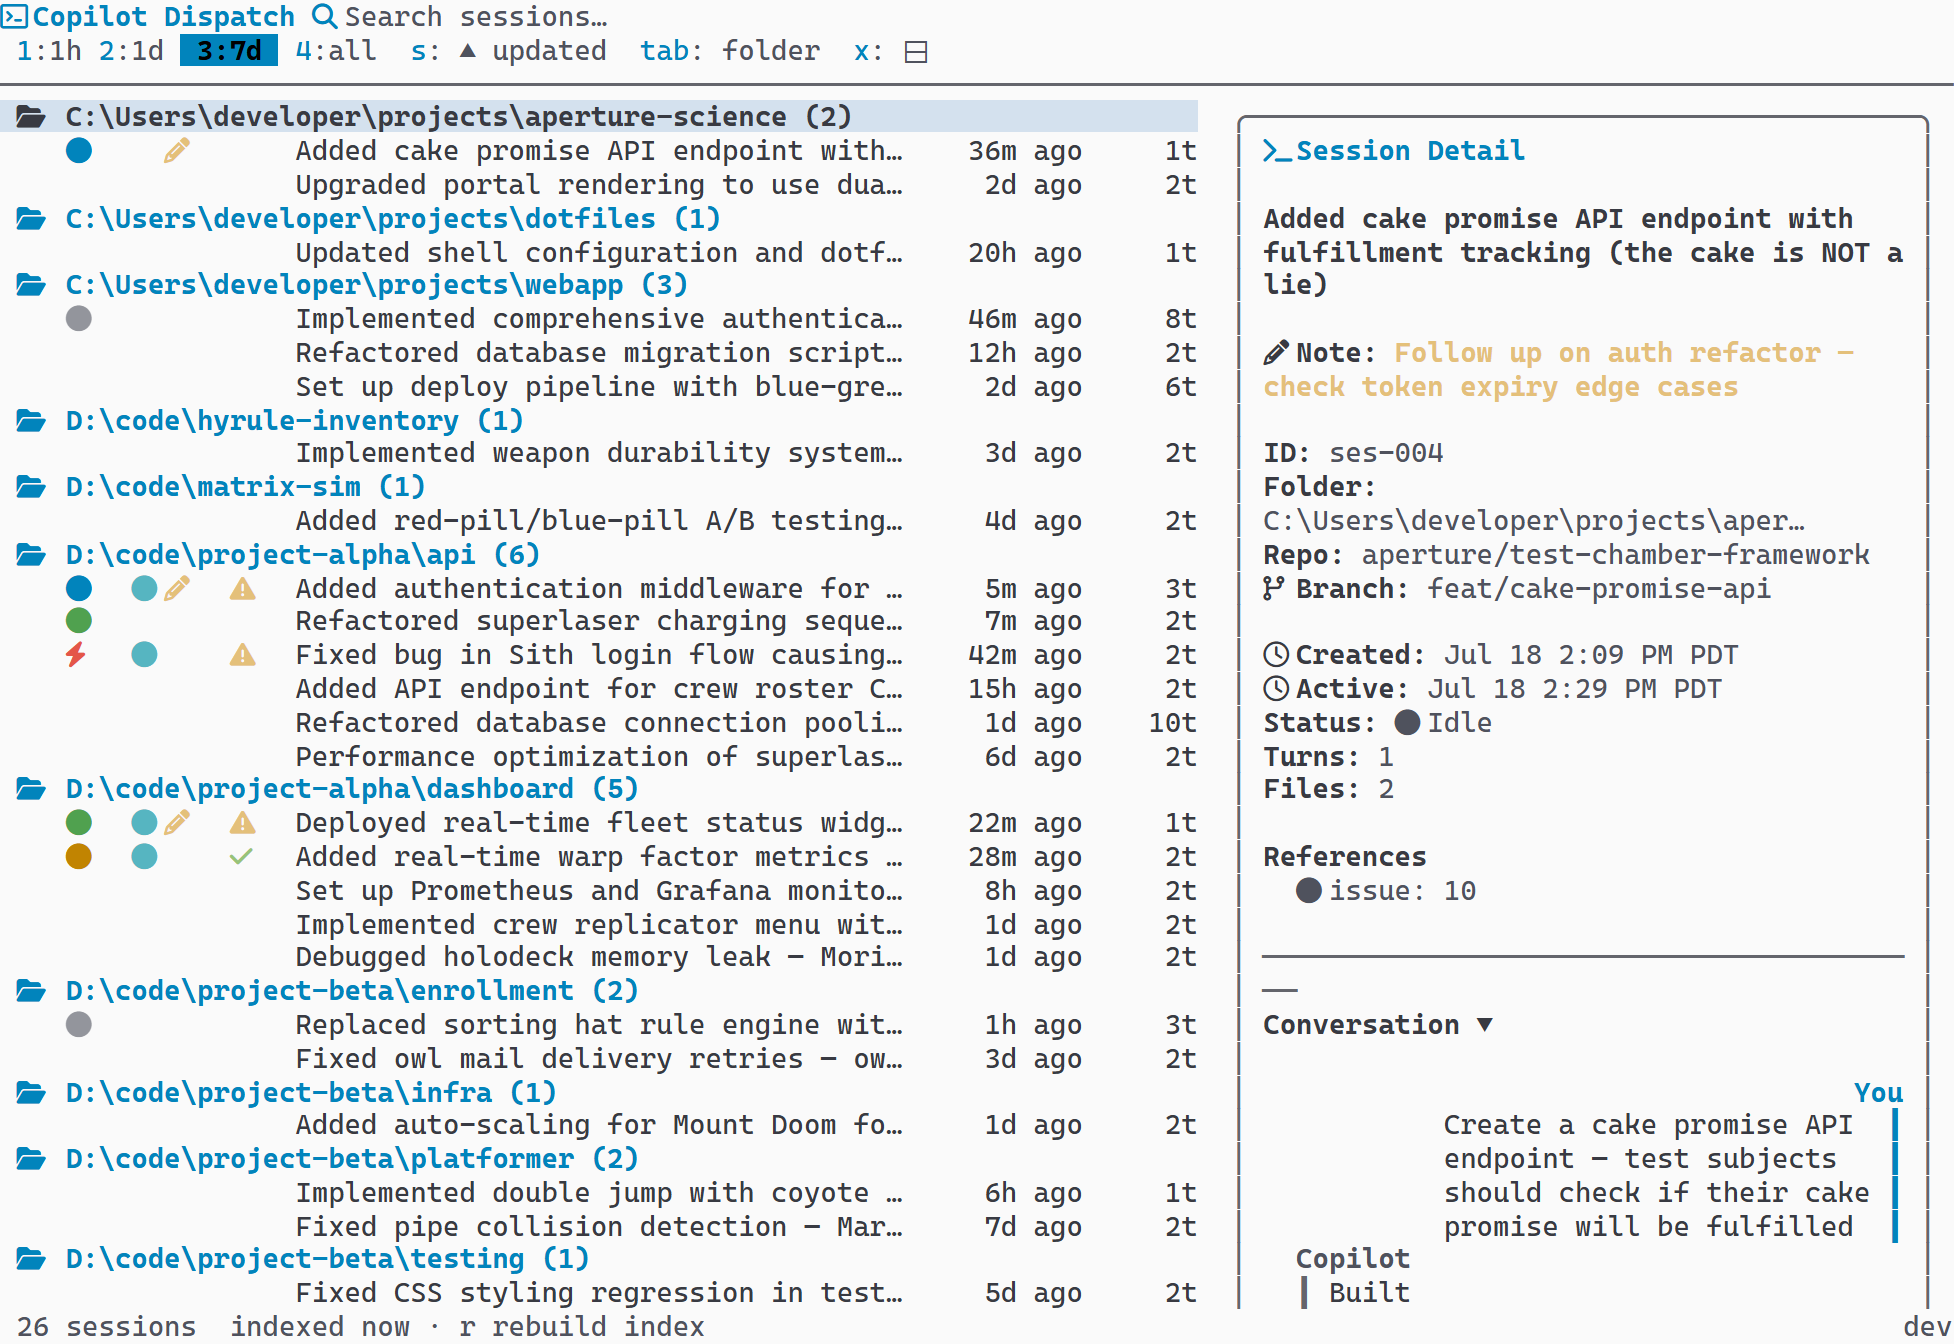1954x1344 pixels.
Task: Click orange status dot on warp factor session
Action: tap(79, 857)
